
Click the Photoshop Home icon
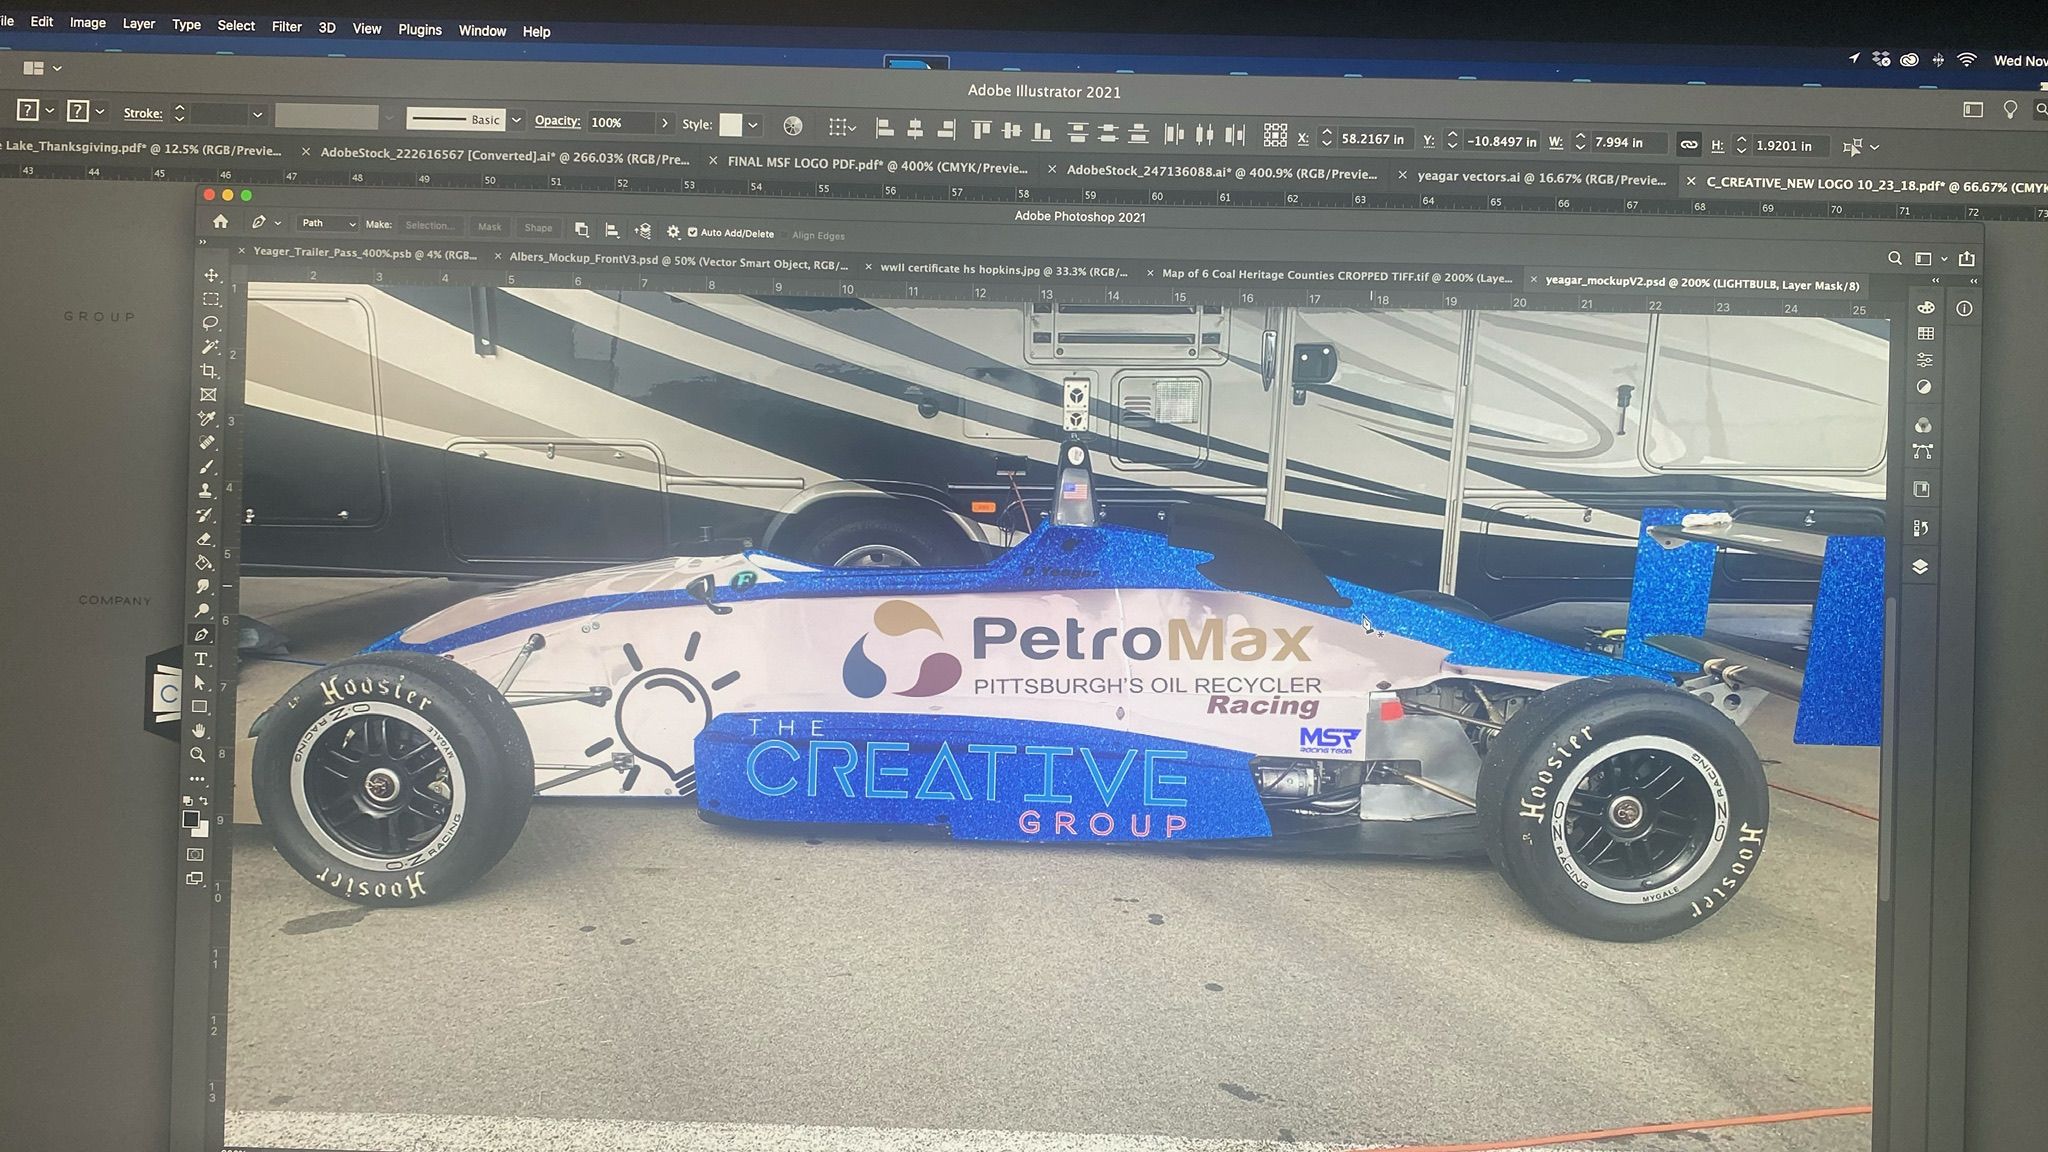pyautogui.click(x=220, y=222)
